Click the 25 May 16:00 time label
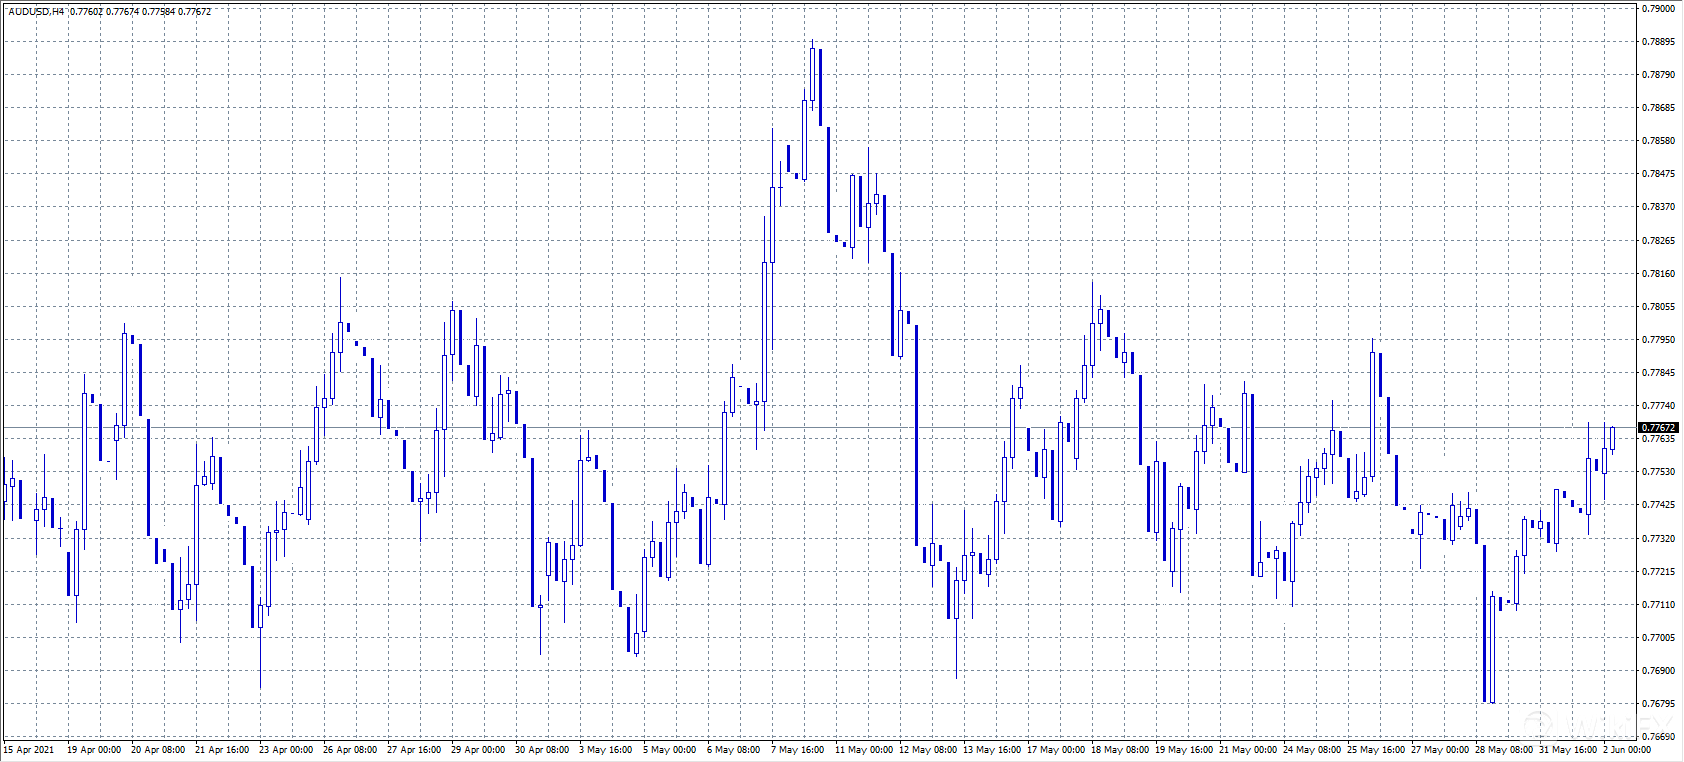The image size is (1684, 762). tap(1375, 750)
